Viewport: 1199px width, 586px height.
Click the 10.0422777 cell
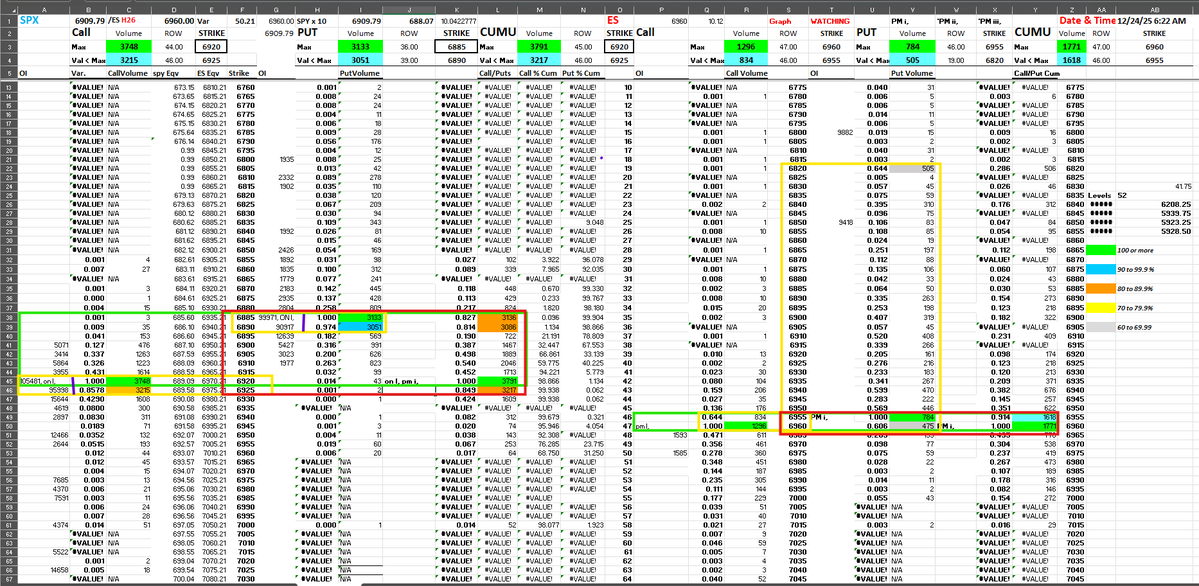point(459,21)
